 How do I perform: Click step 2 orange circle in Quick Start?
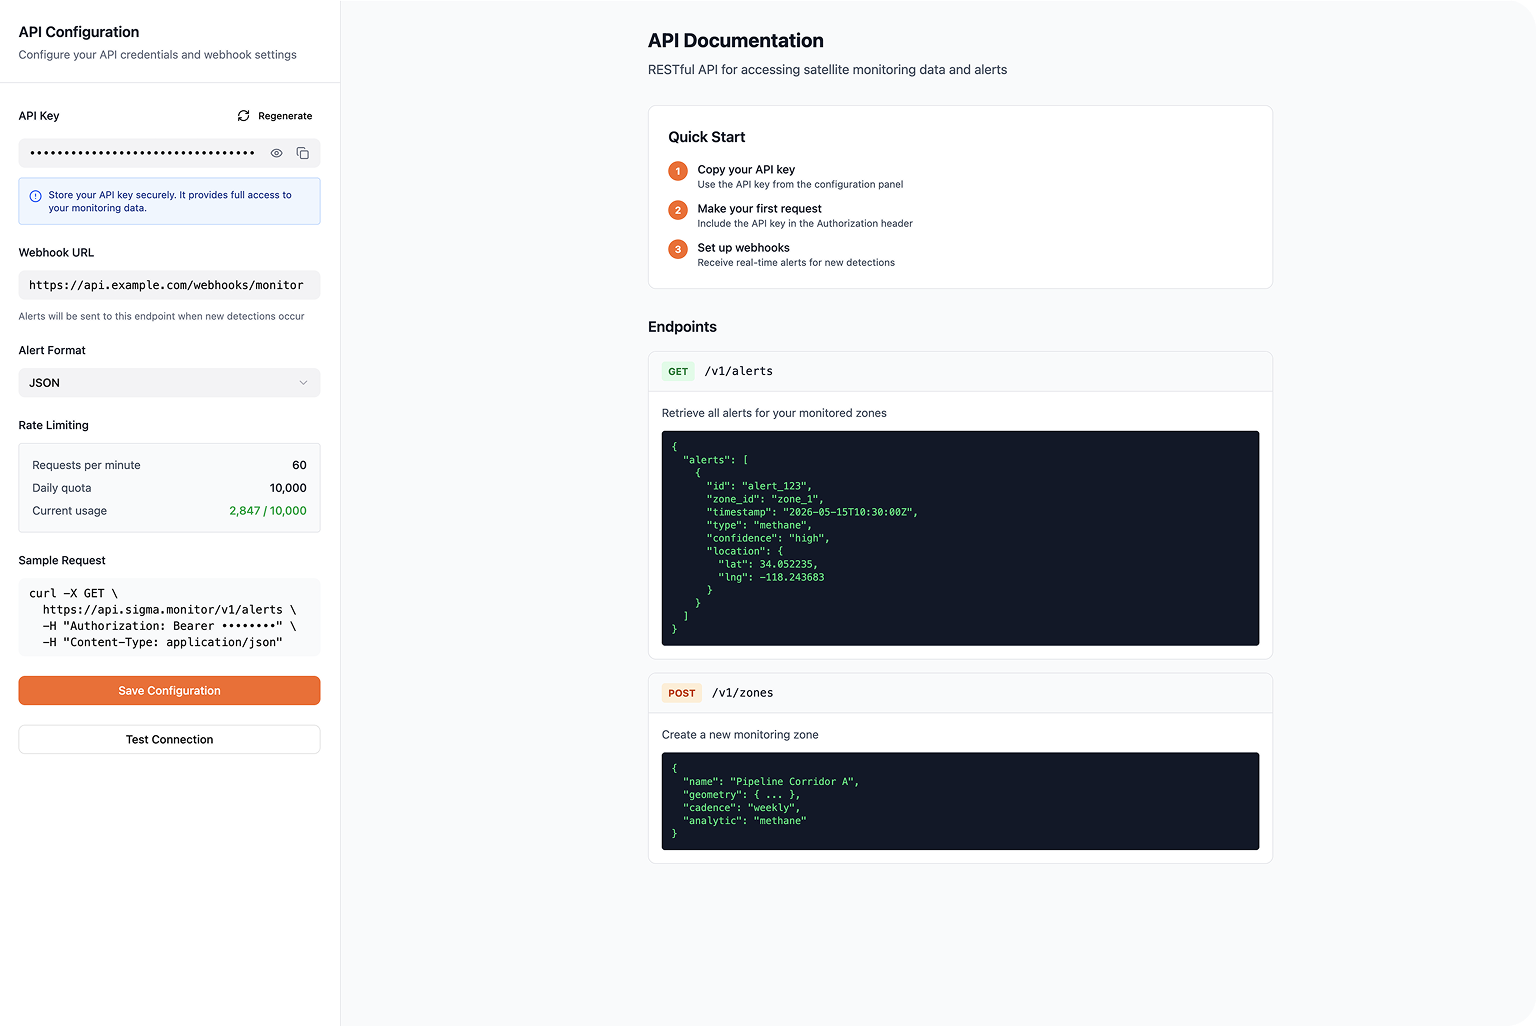[x=678, y=210]
